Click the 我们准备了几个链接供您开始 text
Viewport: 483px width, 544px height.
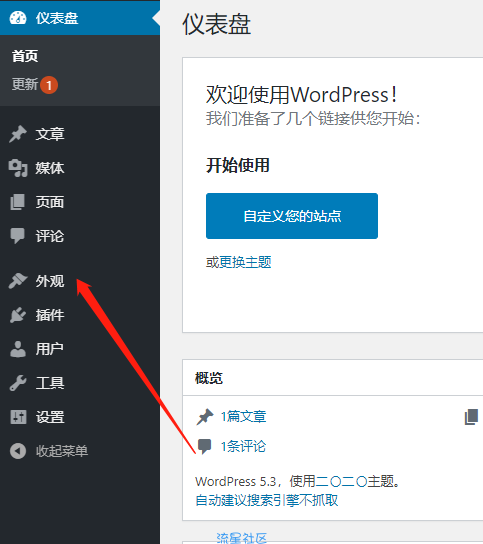pos(313,119)
